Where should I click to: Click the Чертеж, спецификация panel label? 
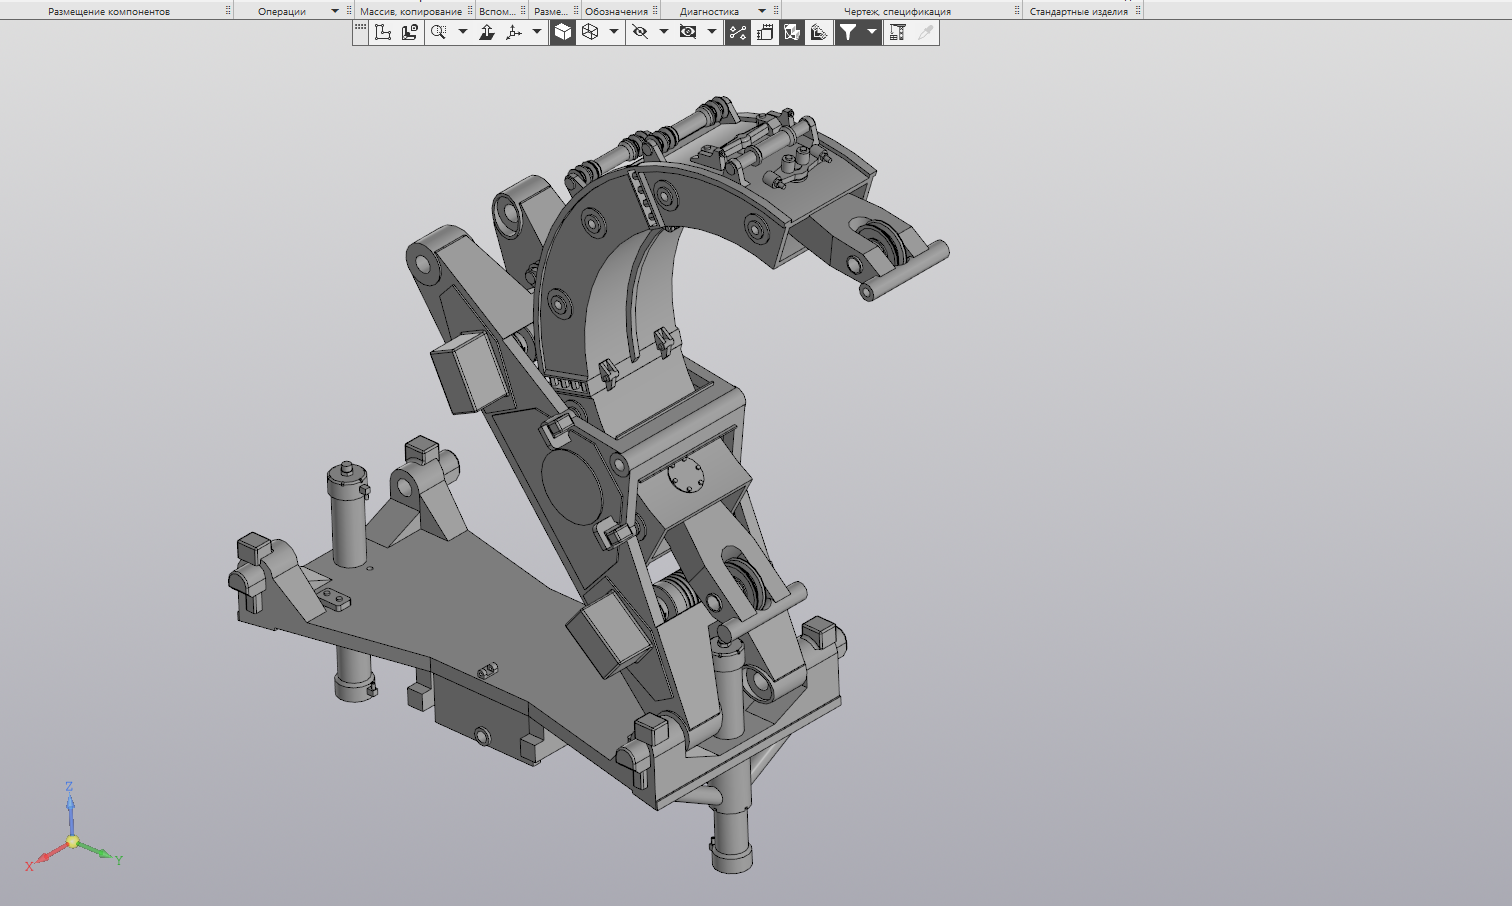[x=897, y=11]
